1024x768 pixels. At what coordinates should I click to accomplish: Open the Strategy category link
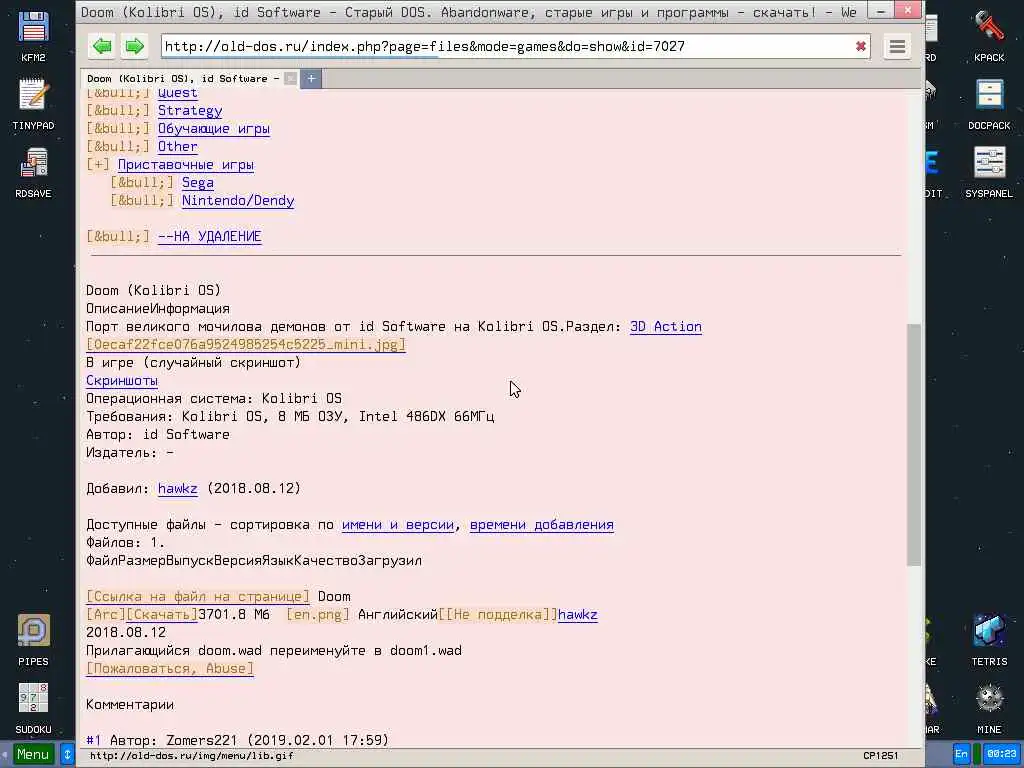190,110
